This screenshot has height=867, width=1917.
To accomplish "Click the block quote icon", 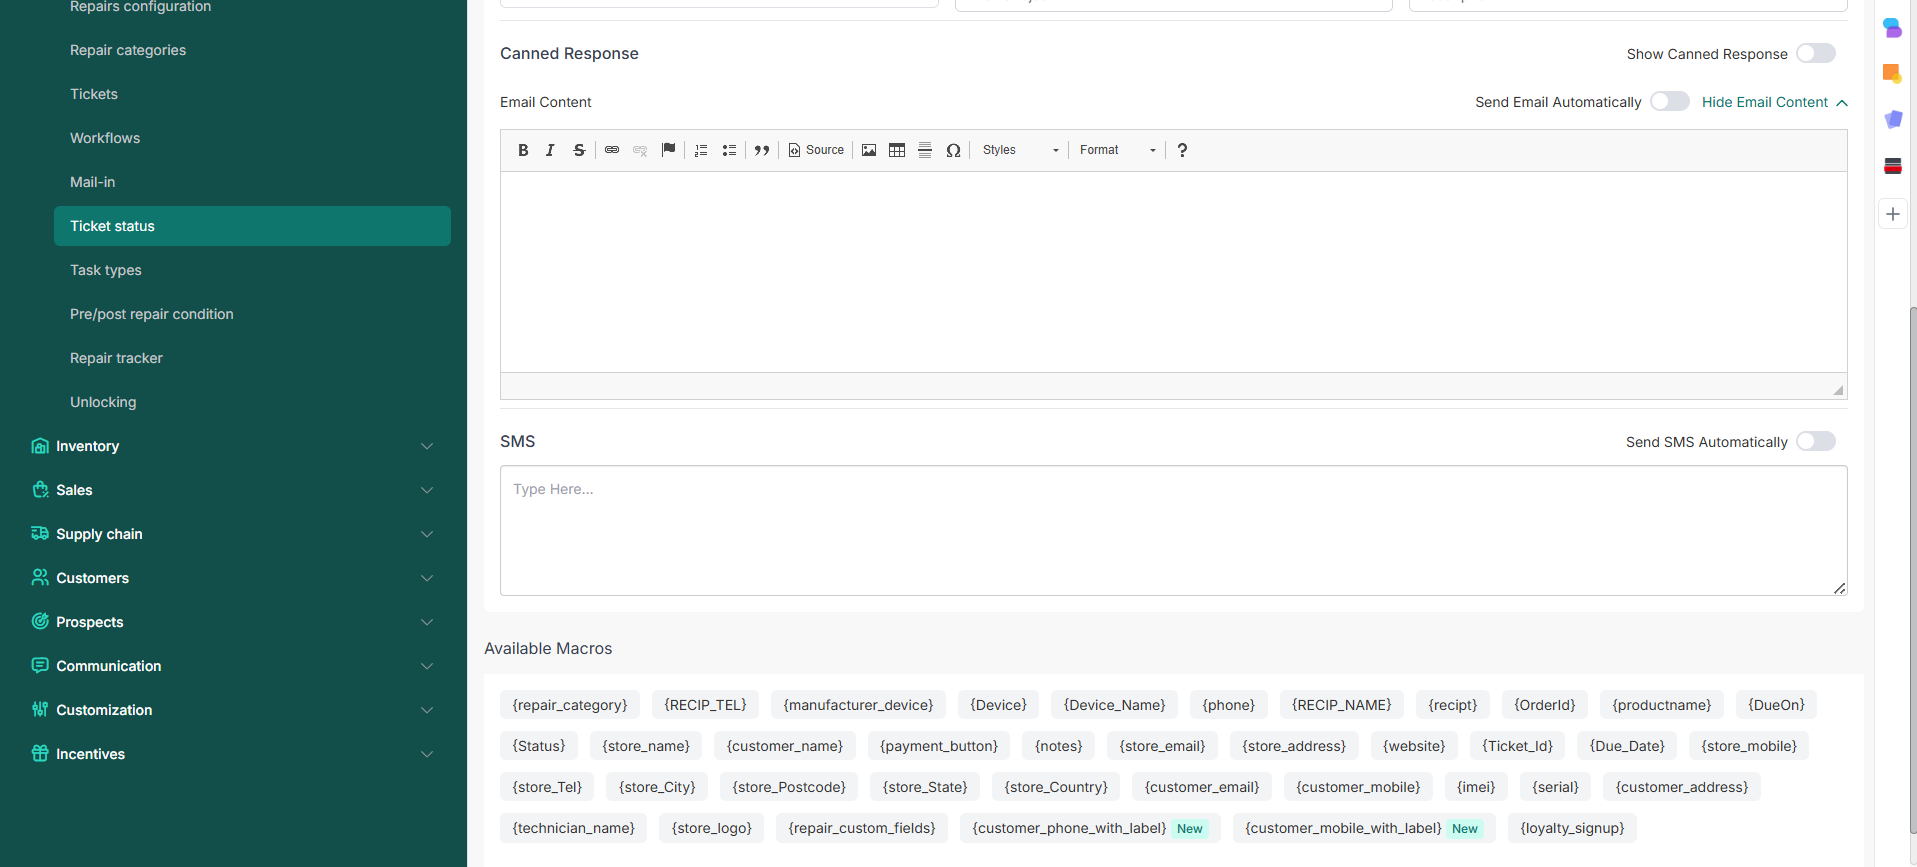I will click(762, 150).
